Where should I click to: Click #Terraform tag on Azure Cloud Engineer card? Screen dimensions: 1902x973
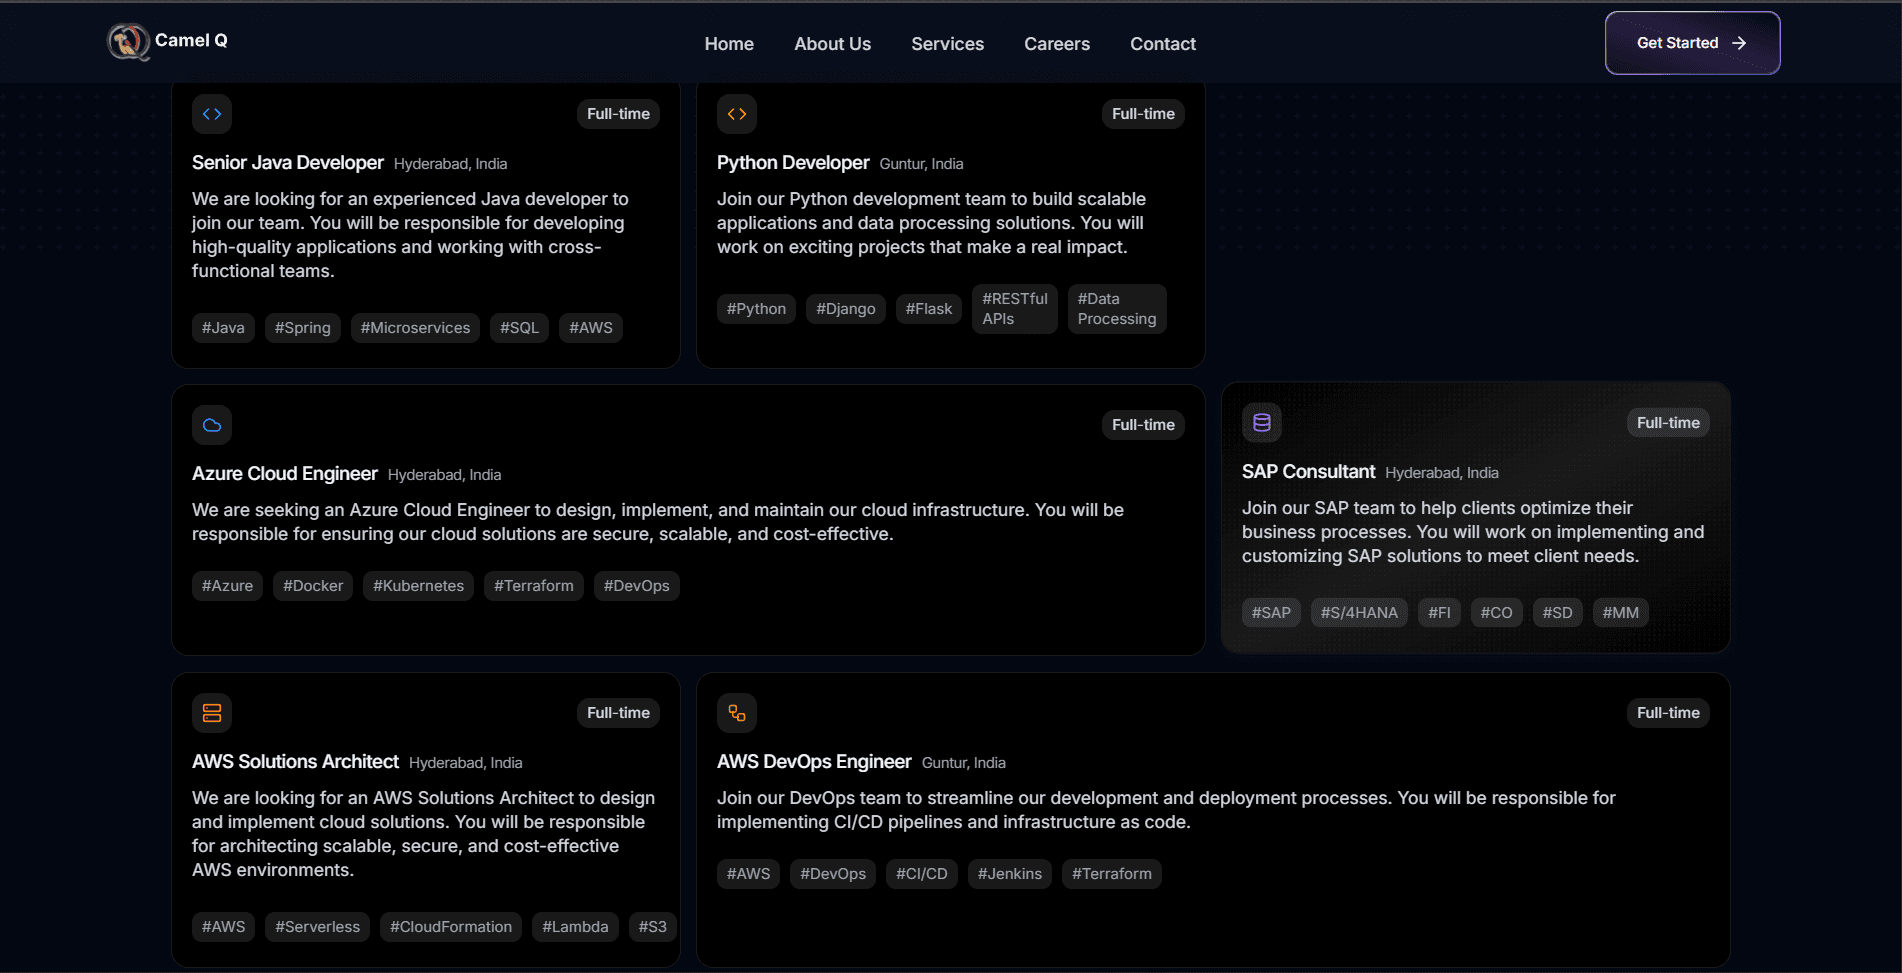coord(534,586)
